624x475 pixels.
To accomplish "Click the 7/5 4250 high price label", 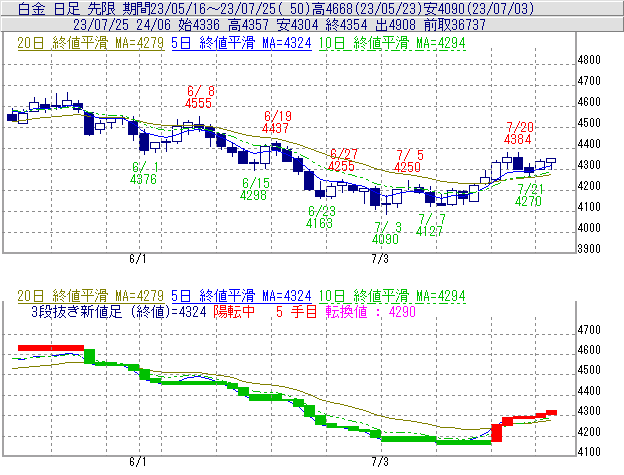I will pos(408,161).
